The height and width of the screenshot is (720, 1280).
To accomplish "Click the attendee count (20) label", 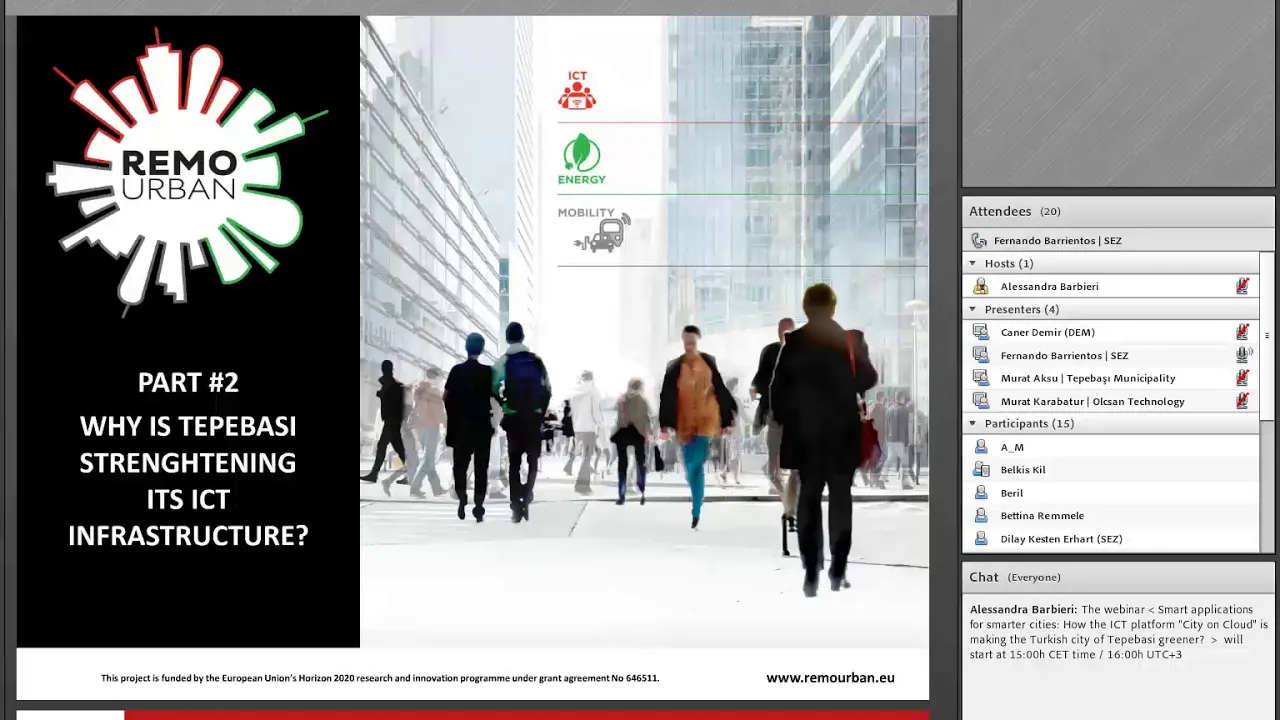I will click(1050, 212).
